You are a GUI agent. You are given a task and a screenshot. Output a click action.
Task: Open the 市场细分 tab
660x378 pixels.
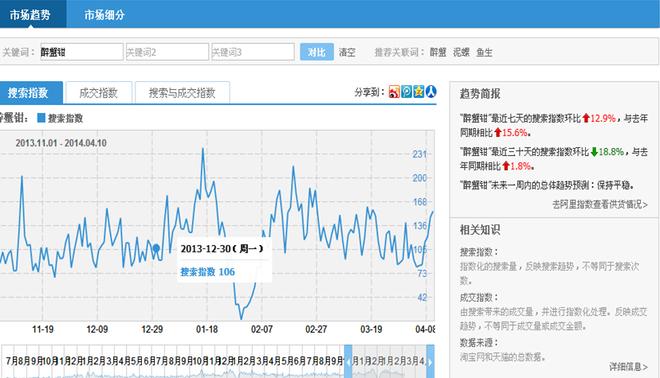pyautogui.click(x=104, y=14)
